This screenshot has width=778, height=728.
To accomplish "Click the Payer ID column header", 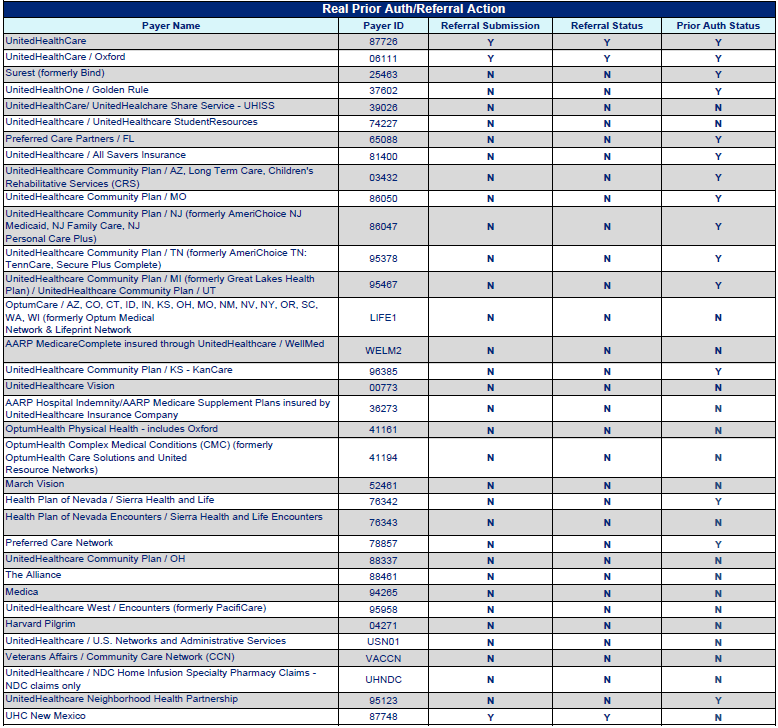I will 383,26.
